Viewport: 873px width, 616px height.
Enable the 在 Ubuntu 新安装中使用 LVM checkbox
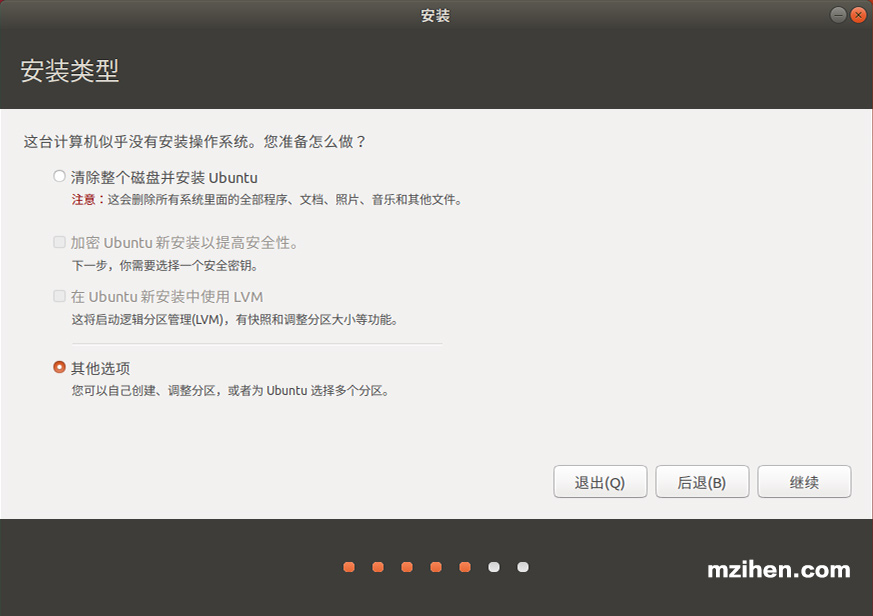pos(60,296)
